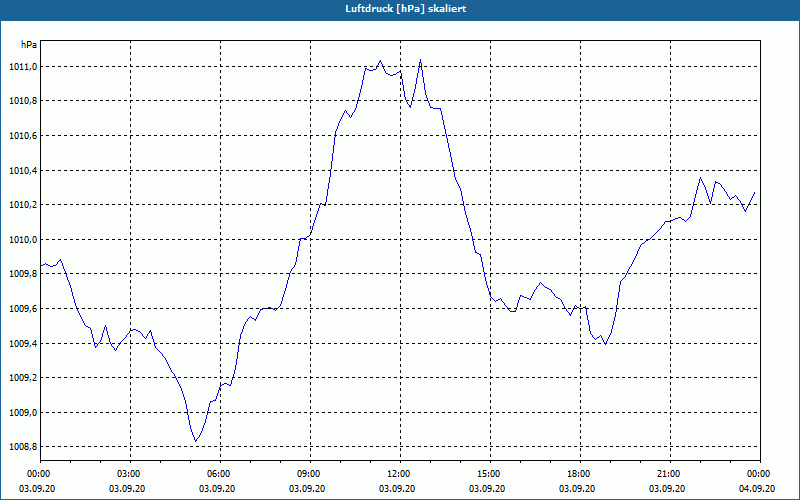Select the 1009,2 y-axis value
The image size is (800, 500).
pyautogui.click(x=23, y=378)
